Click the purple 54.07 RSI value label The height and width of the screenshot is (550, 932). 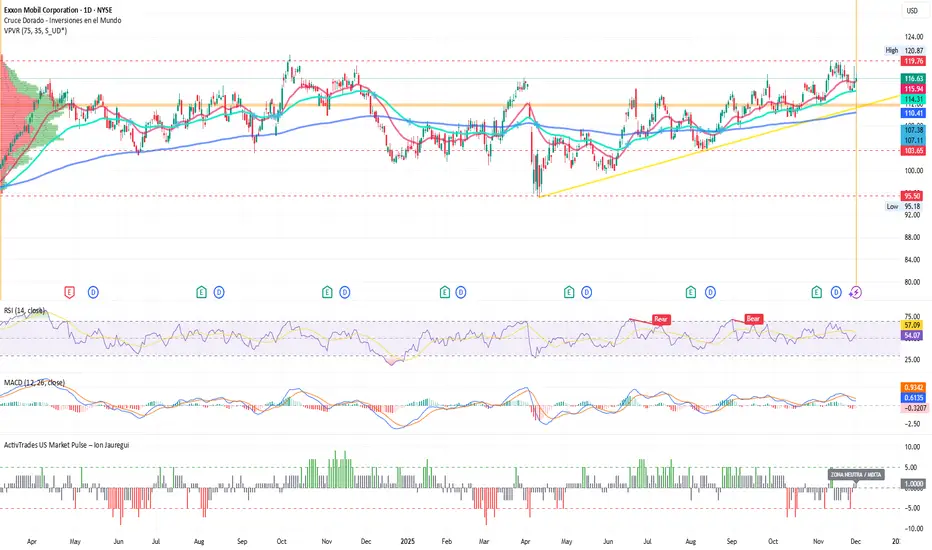(912, 336)
